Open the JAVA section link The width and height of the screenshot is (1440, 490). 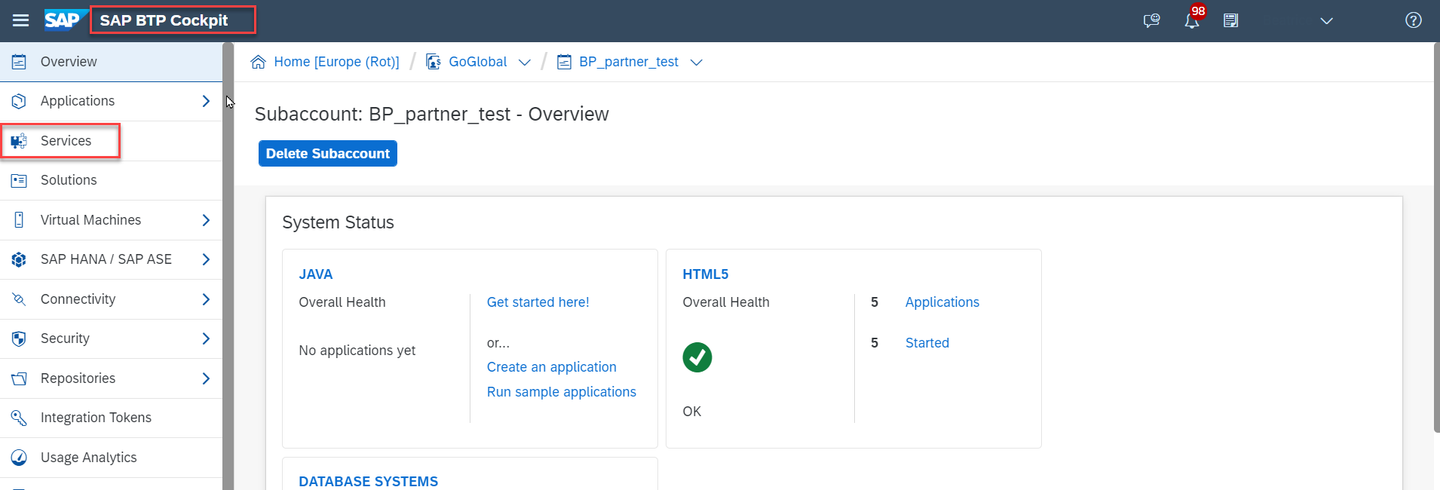click(x=316, y=274)
